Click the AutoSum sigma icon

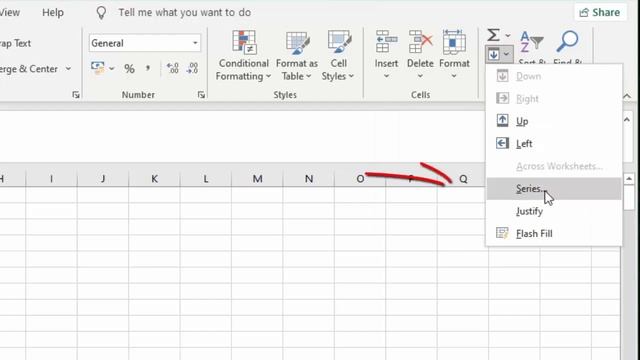coord(493,35)
